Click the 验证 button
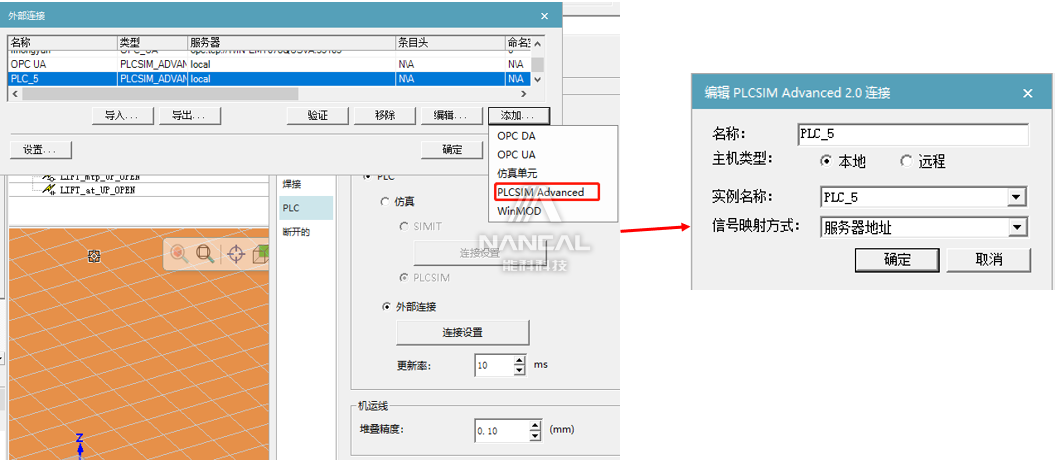The height and width of the screenshot is (464, 1058). tap(318, 115)
